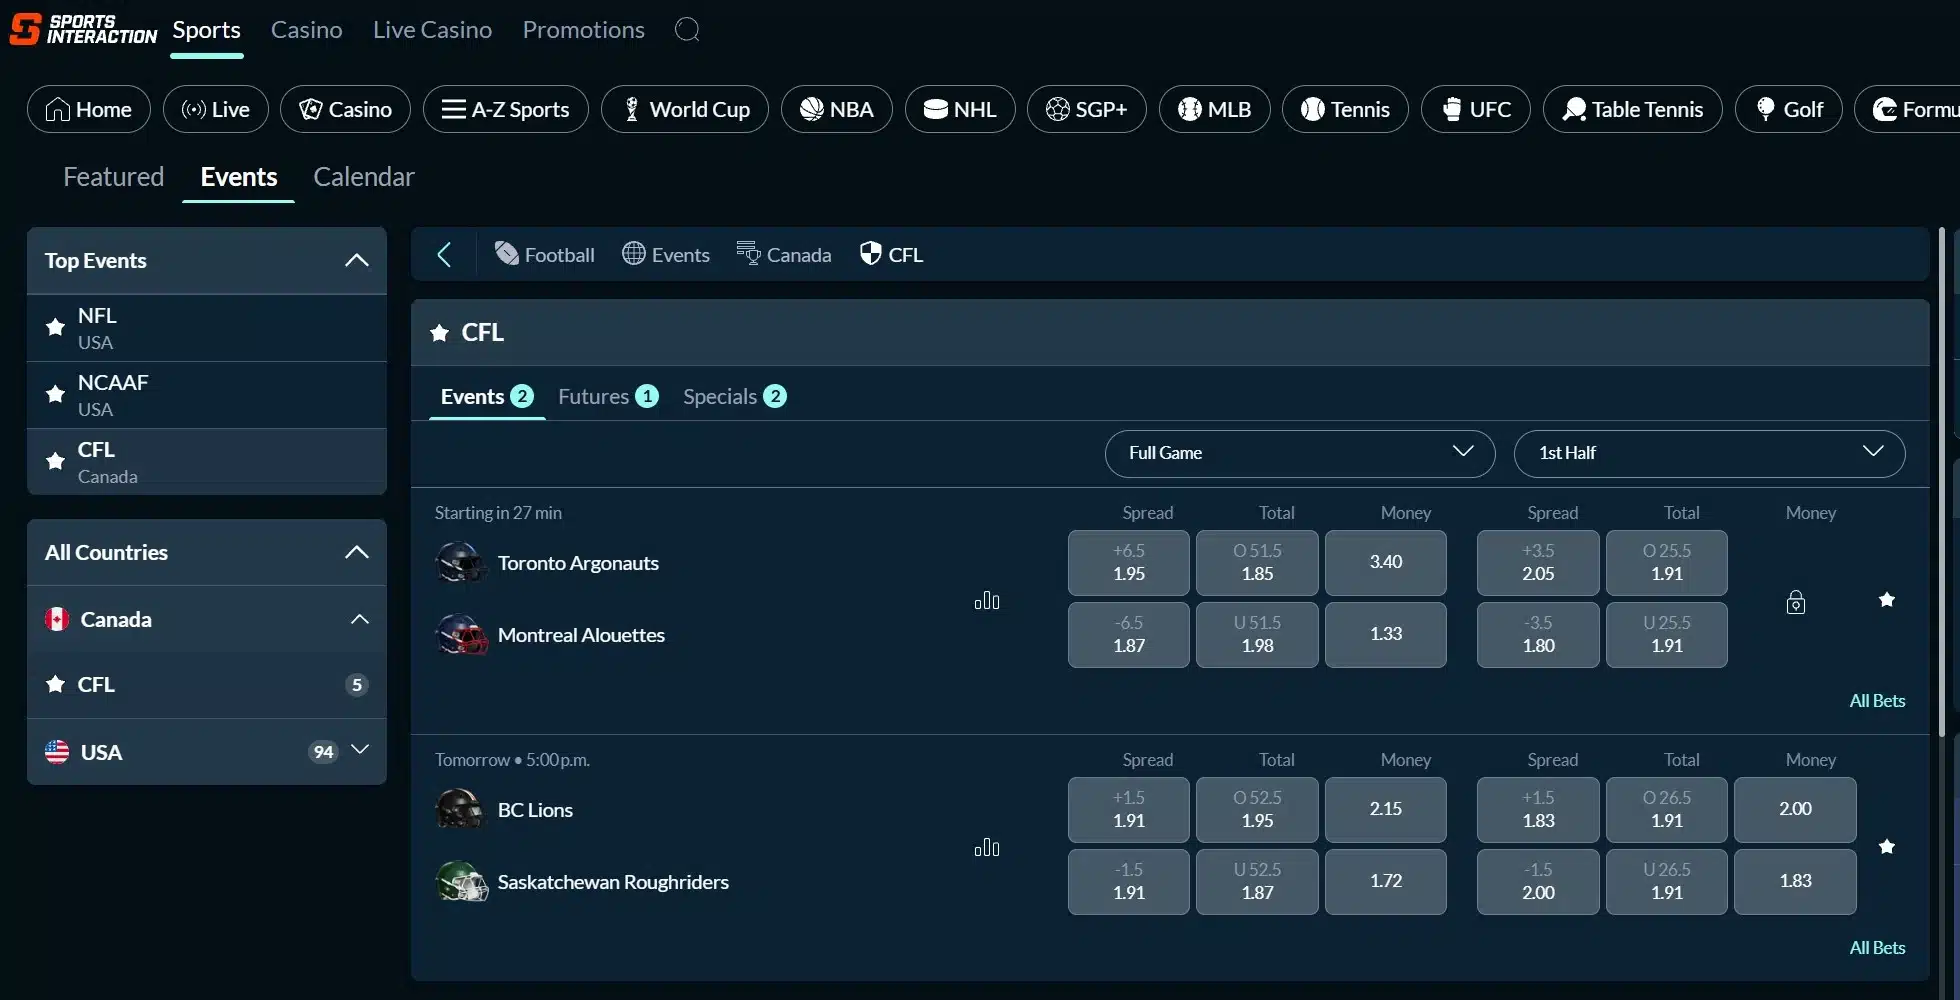1960x1000 pixels.
Task: Click the Canada flag icon
Action: [x=57, y=620]
